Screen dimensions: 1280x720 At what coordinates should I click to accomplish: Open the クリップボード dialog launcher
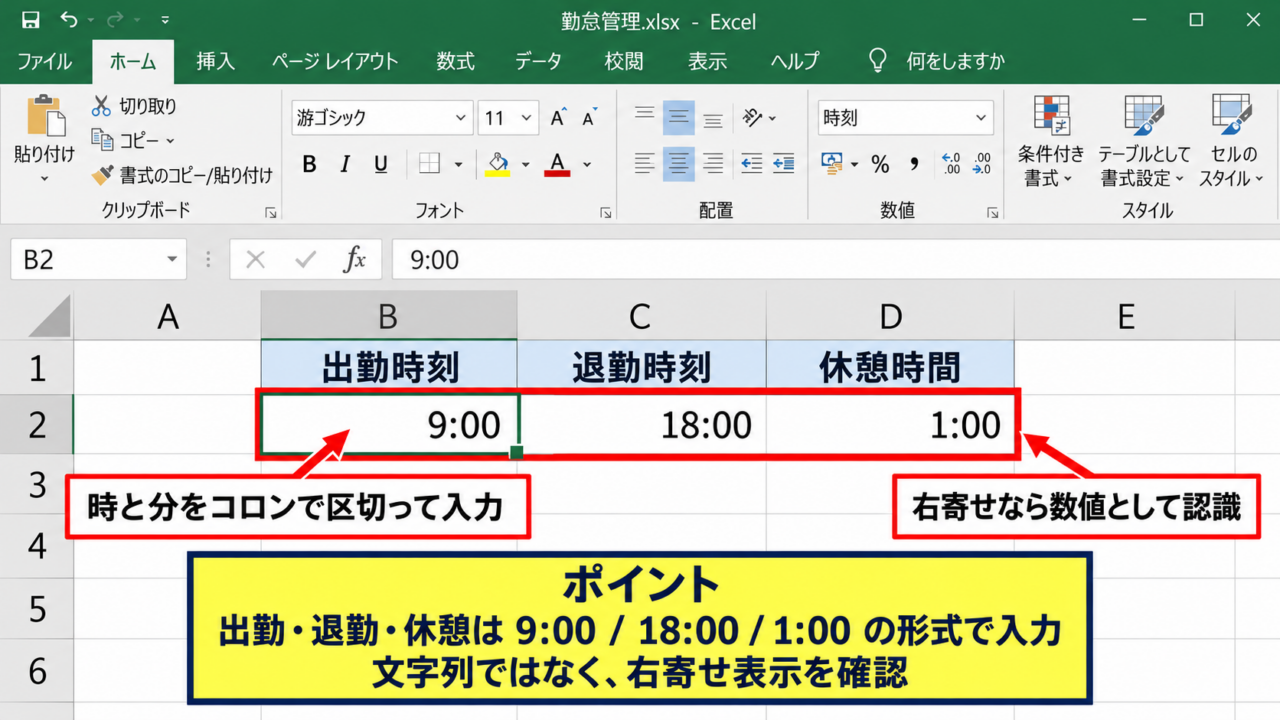270,212
